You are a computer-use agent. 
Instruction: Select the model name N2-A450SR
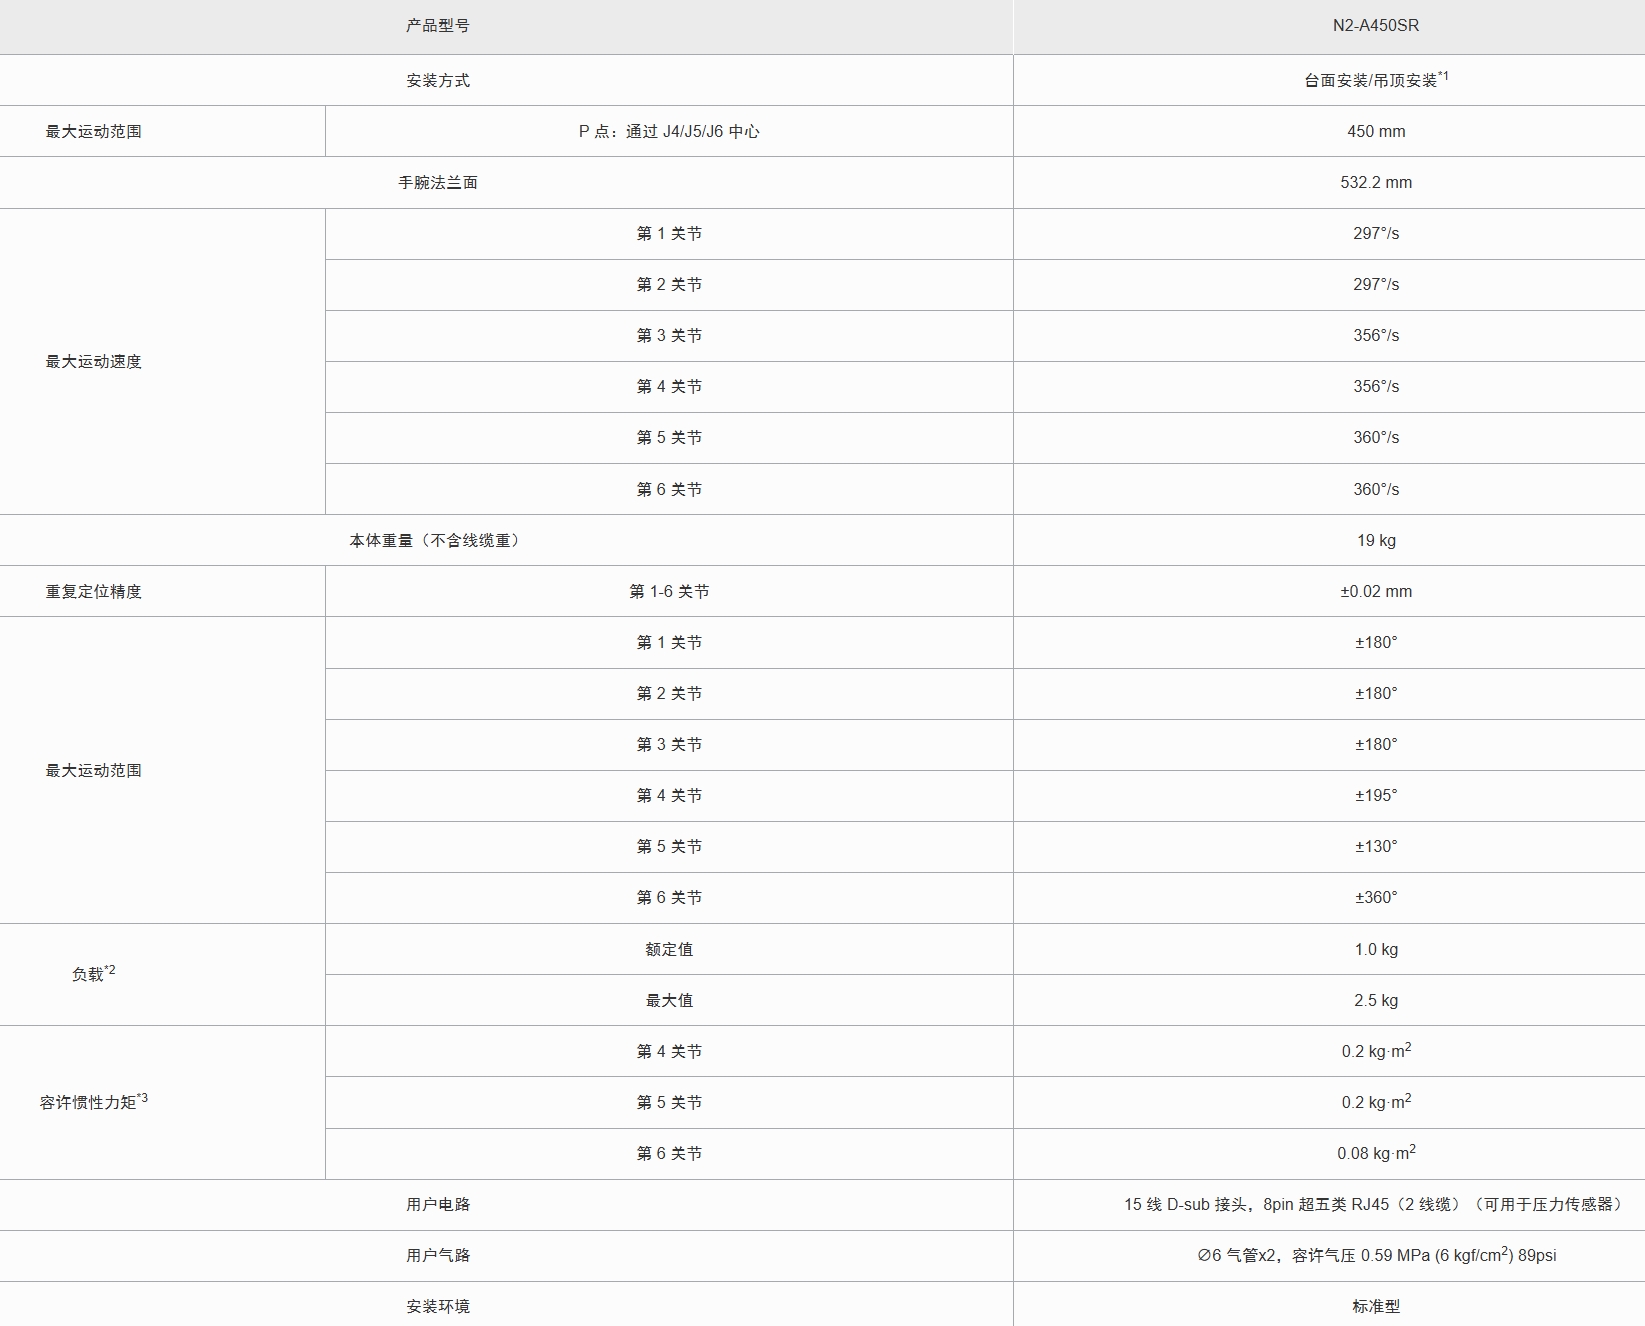click(1375, 26)
